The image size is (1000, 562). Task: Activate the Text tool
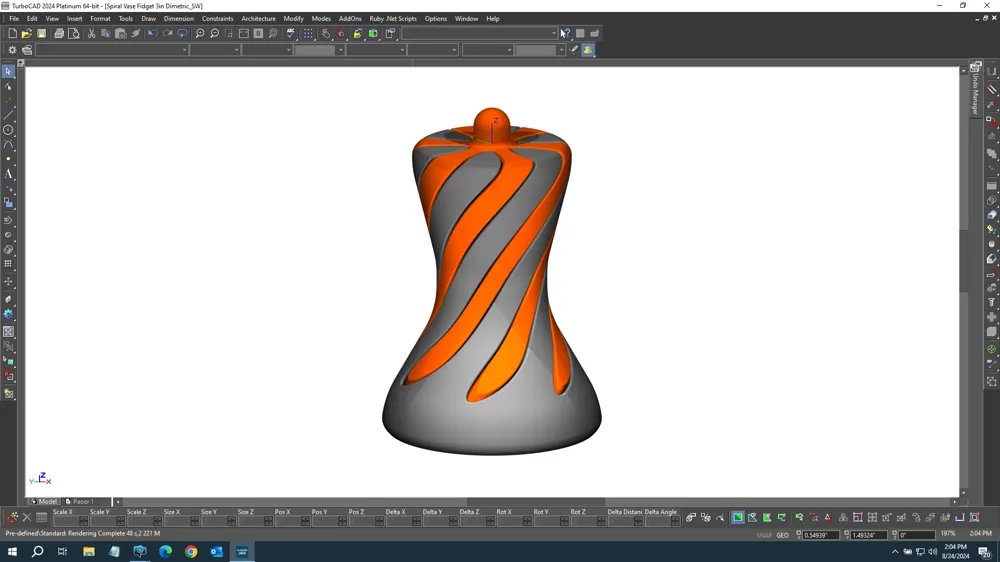(x=8, y=174)
